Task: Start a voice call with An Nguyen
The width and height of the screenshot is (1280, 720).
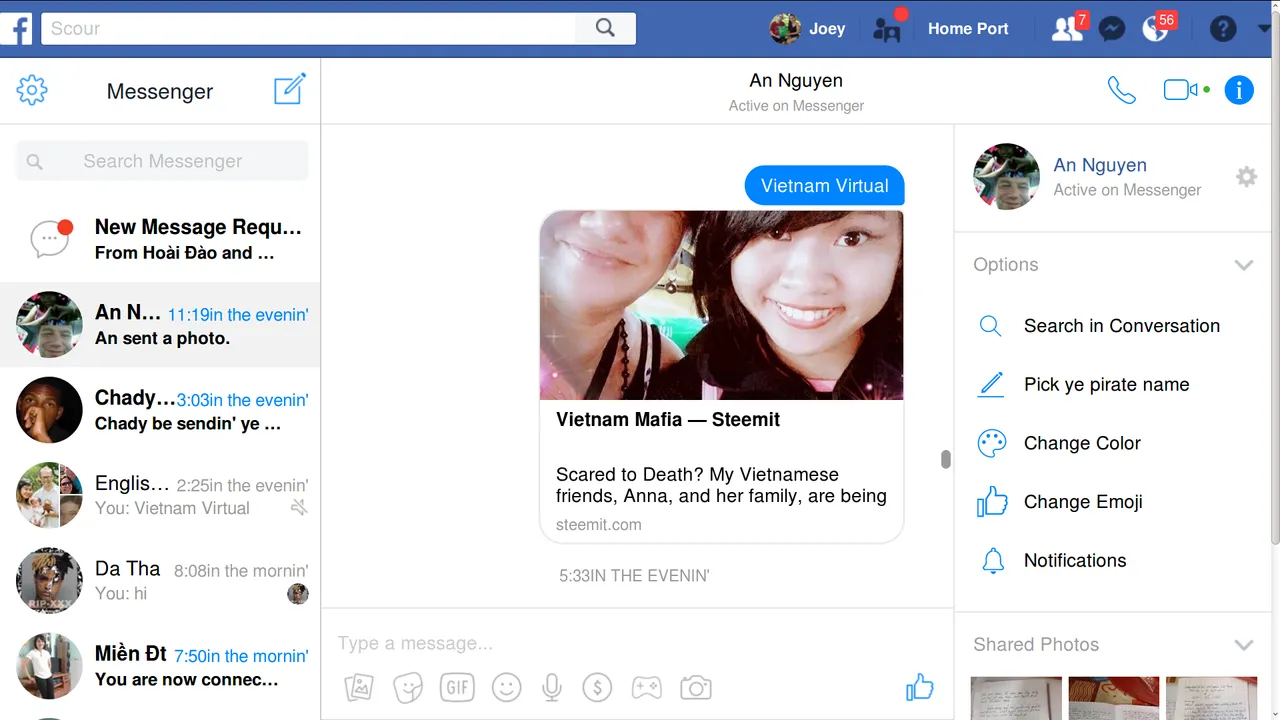Action: 1122,90
